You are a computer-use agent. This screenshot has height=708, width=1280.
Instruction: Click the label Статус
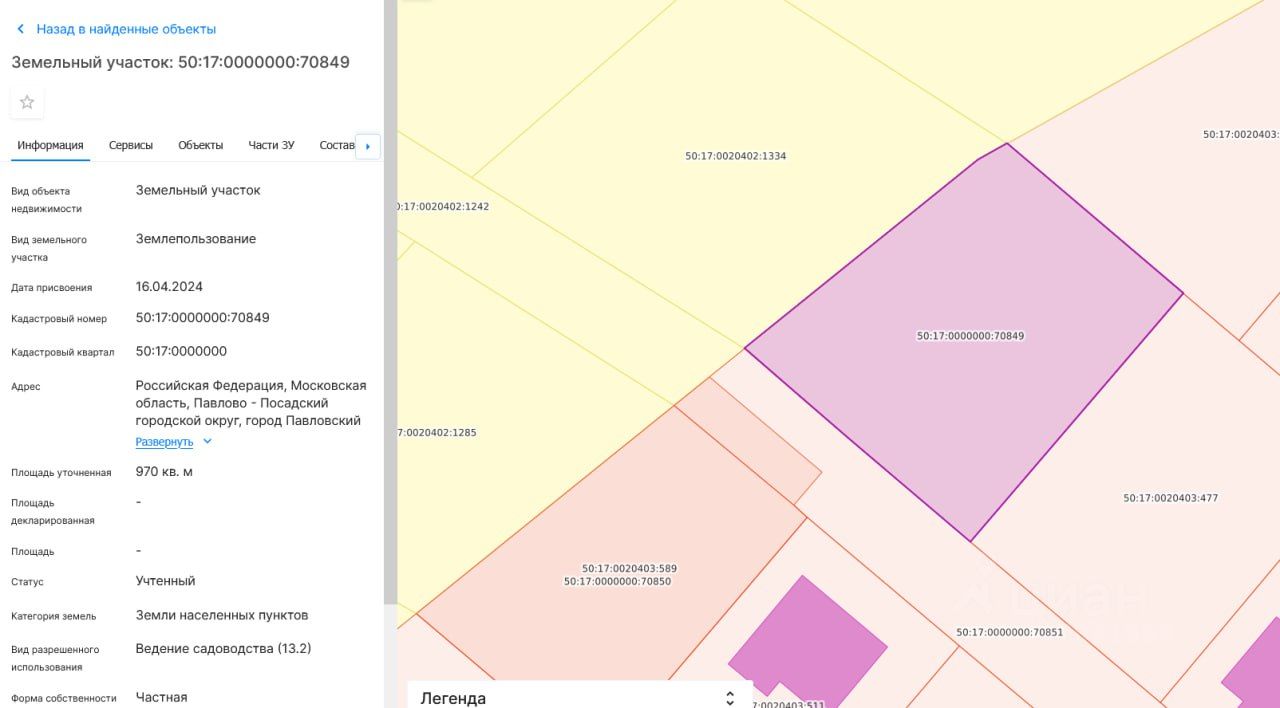tap(28, 582)
